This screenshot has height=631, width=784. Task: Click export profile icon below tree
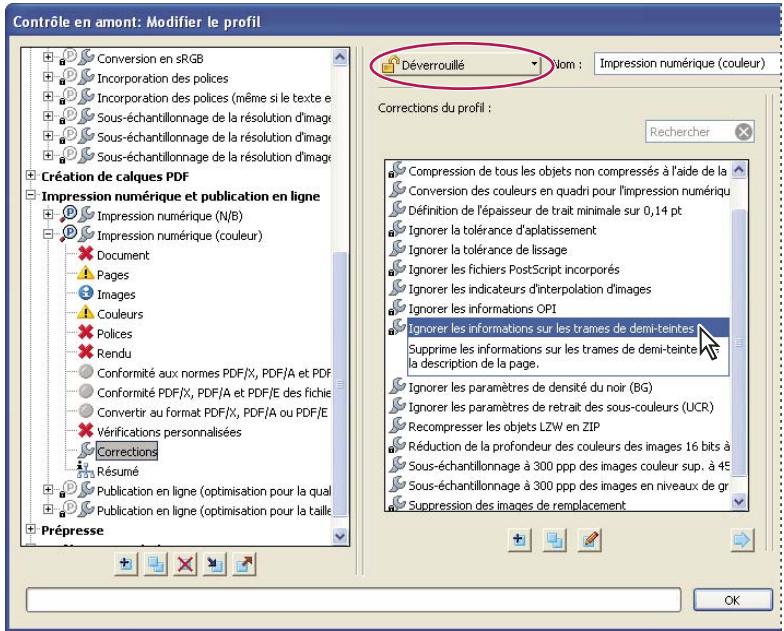(x=244, y=565)
